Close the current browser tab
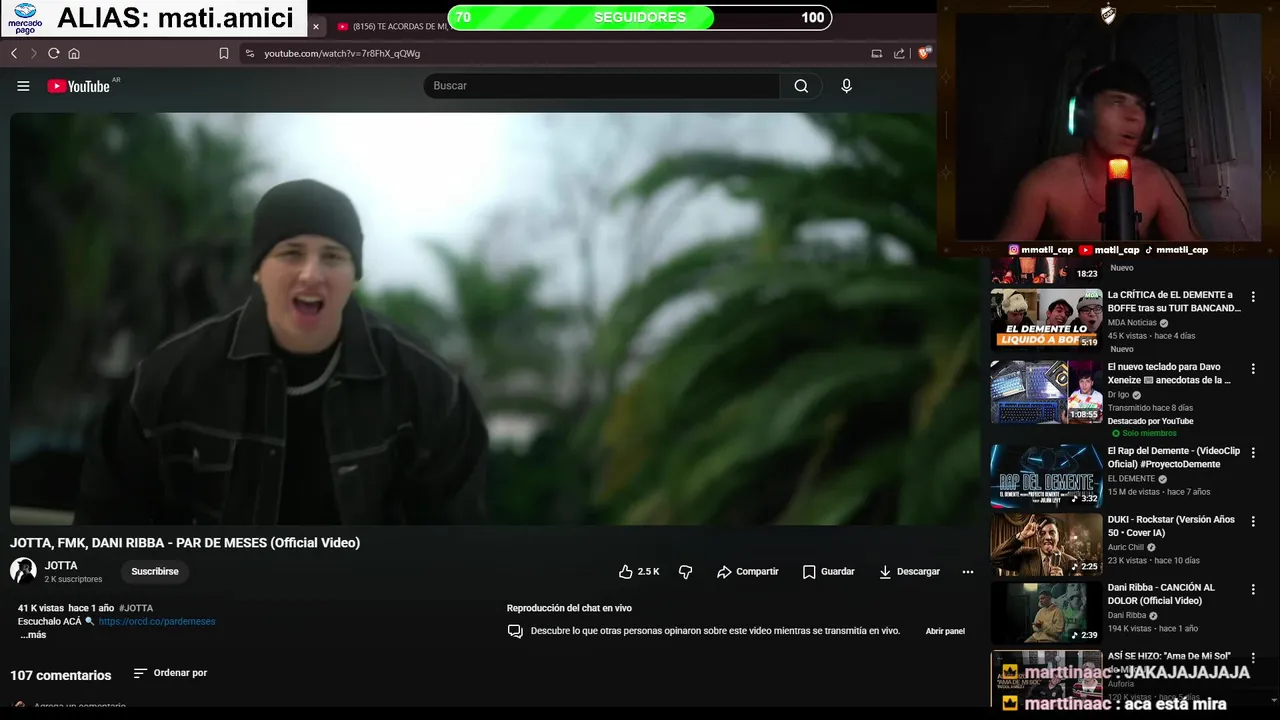This screenshot has height=720, width=1280. pyautogui.click(x=316, y=27)
